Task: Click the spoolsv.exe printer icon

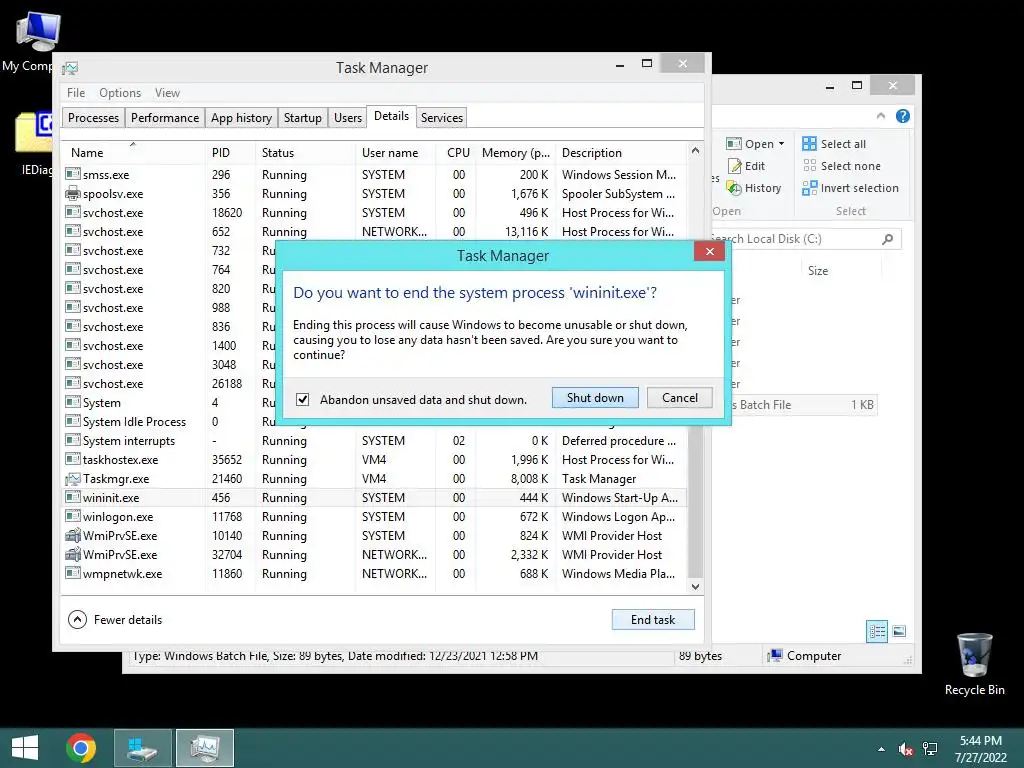Action: [x=73, y=193]
